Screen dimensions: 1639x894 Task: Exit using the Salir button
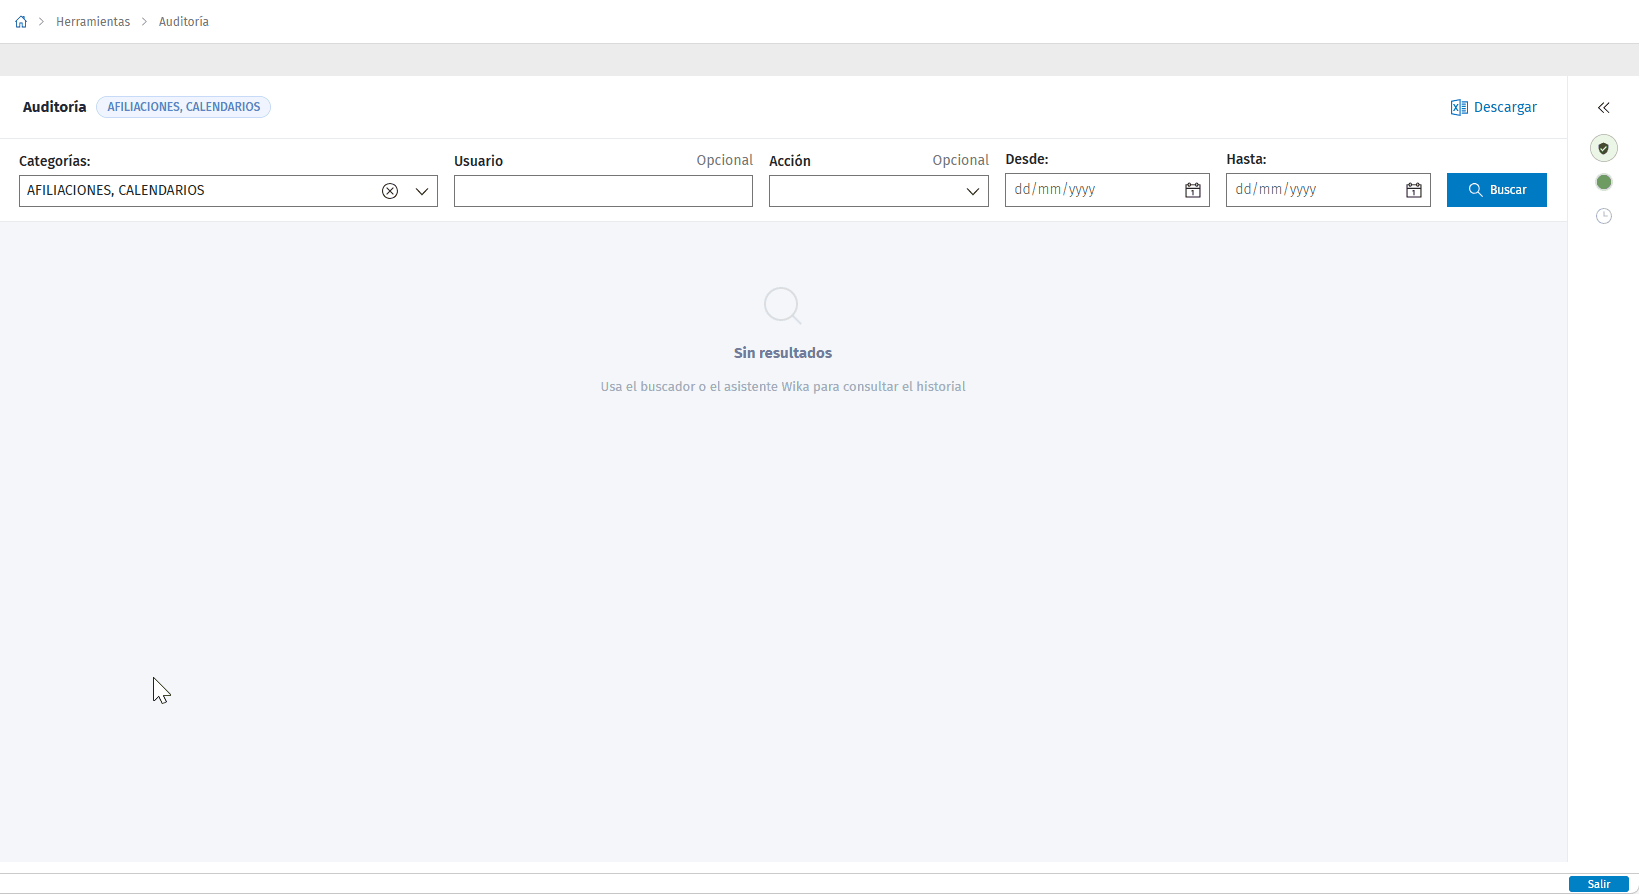(x=1599, y=884)
